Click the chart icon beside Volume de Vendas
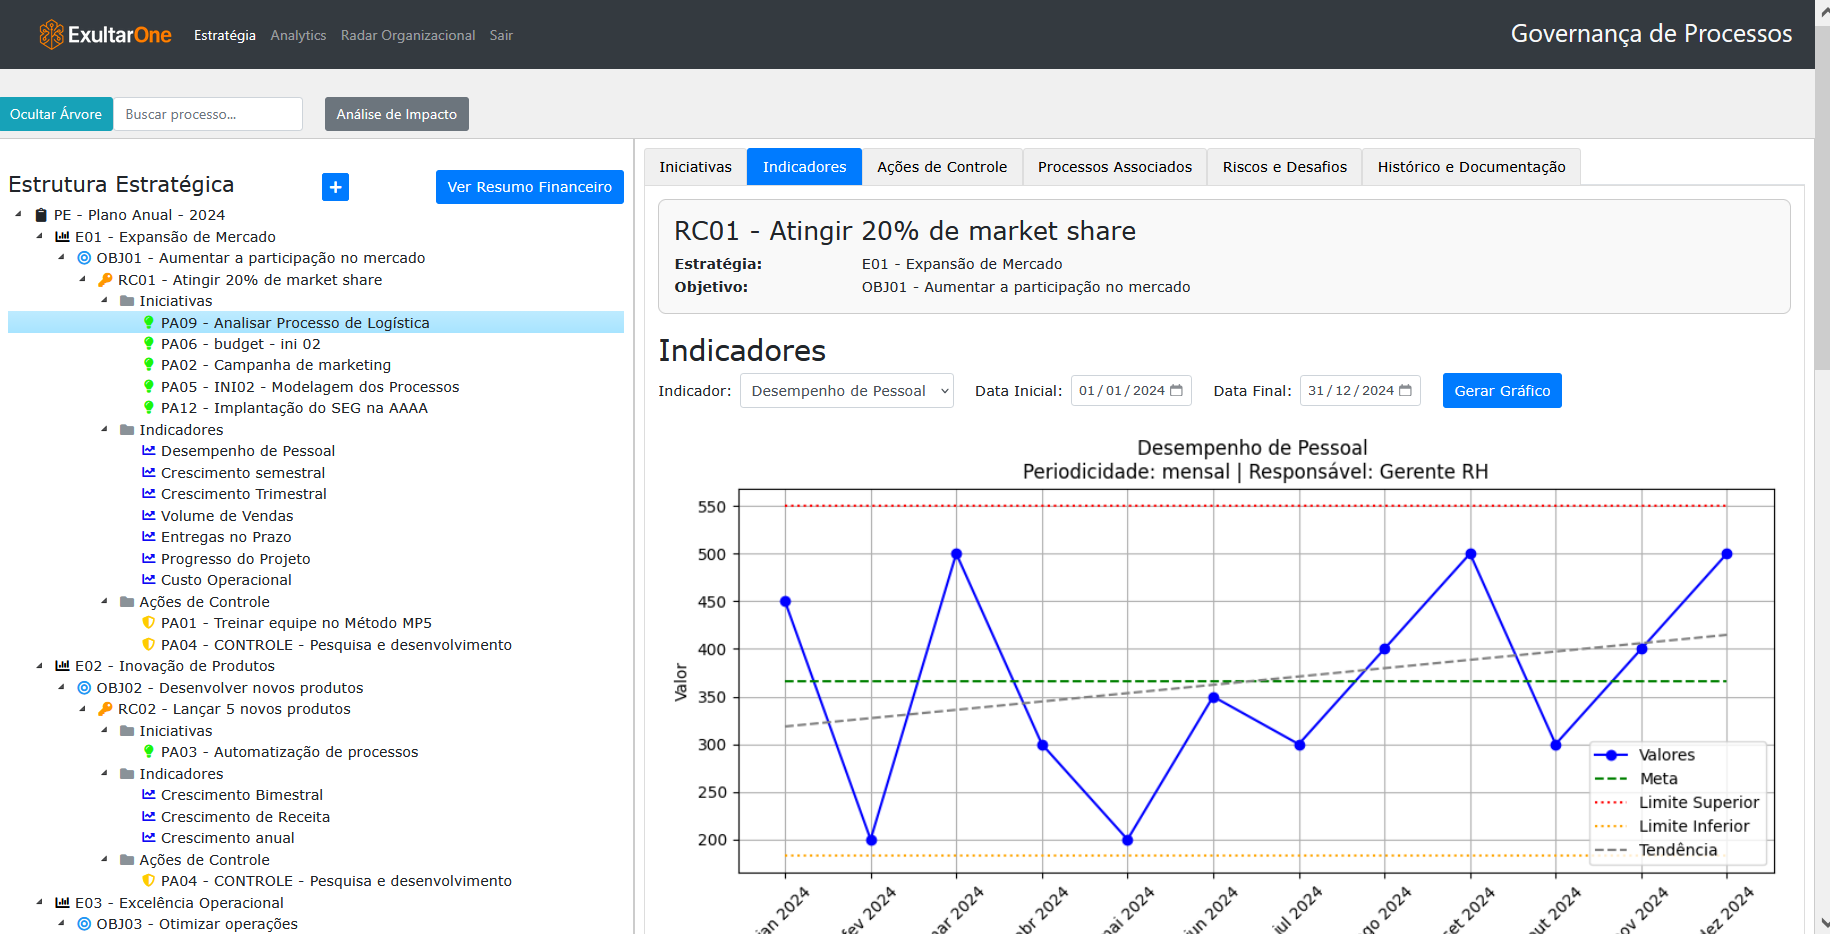The width and height of the screenshot is (1830, 934). click(x=149, y=516)
